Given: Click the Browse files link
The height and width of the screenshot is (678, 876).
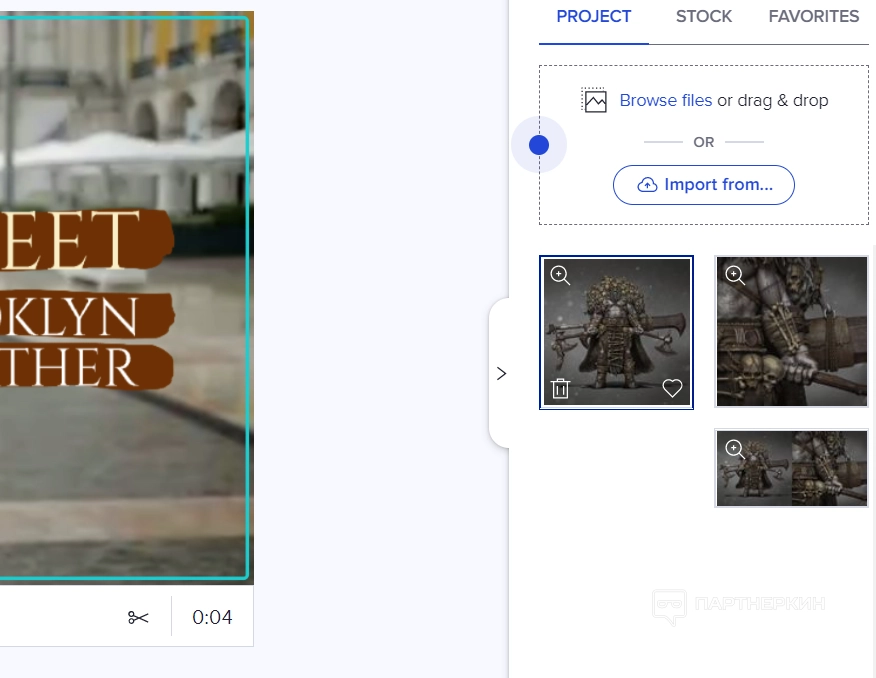Looking at the screenshot, I should [x=665, y=100].
